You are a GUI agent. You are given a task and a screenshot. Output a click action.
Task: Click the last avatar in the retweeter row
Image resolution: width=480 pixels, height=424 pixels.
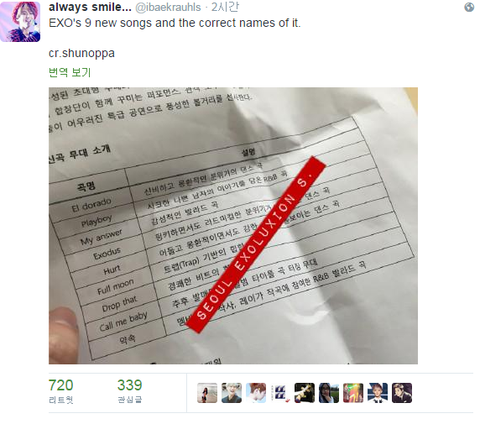402,393
